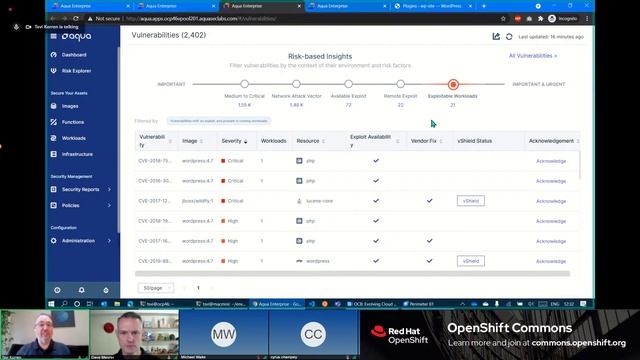Open the browser extensions puzzle icon
640x360 pixels.
(540, 18)
